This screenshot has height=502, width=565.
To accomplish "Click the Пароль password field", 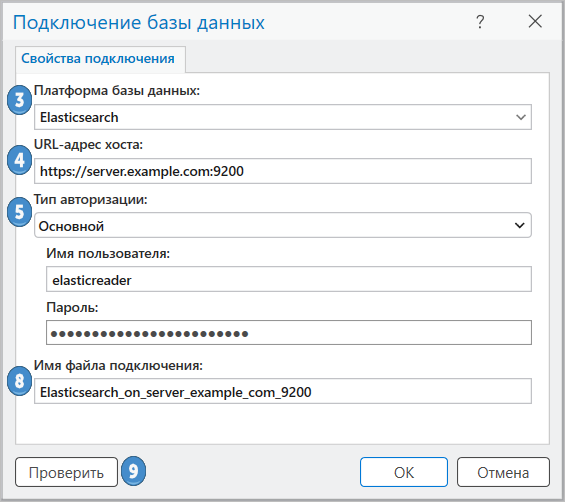I will [x=289, y=333].
